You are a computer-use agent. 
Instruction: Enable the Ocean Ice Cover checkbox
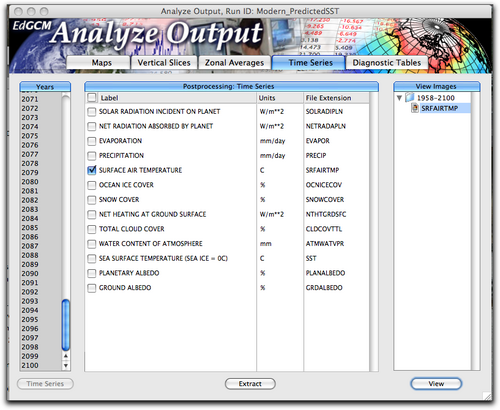tap(91, 185)
